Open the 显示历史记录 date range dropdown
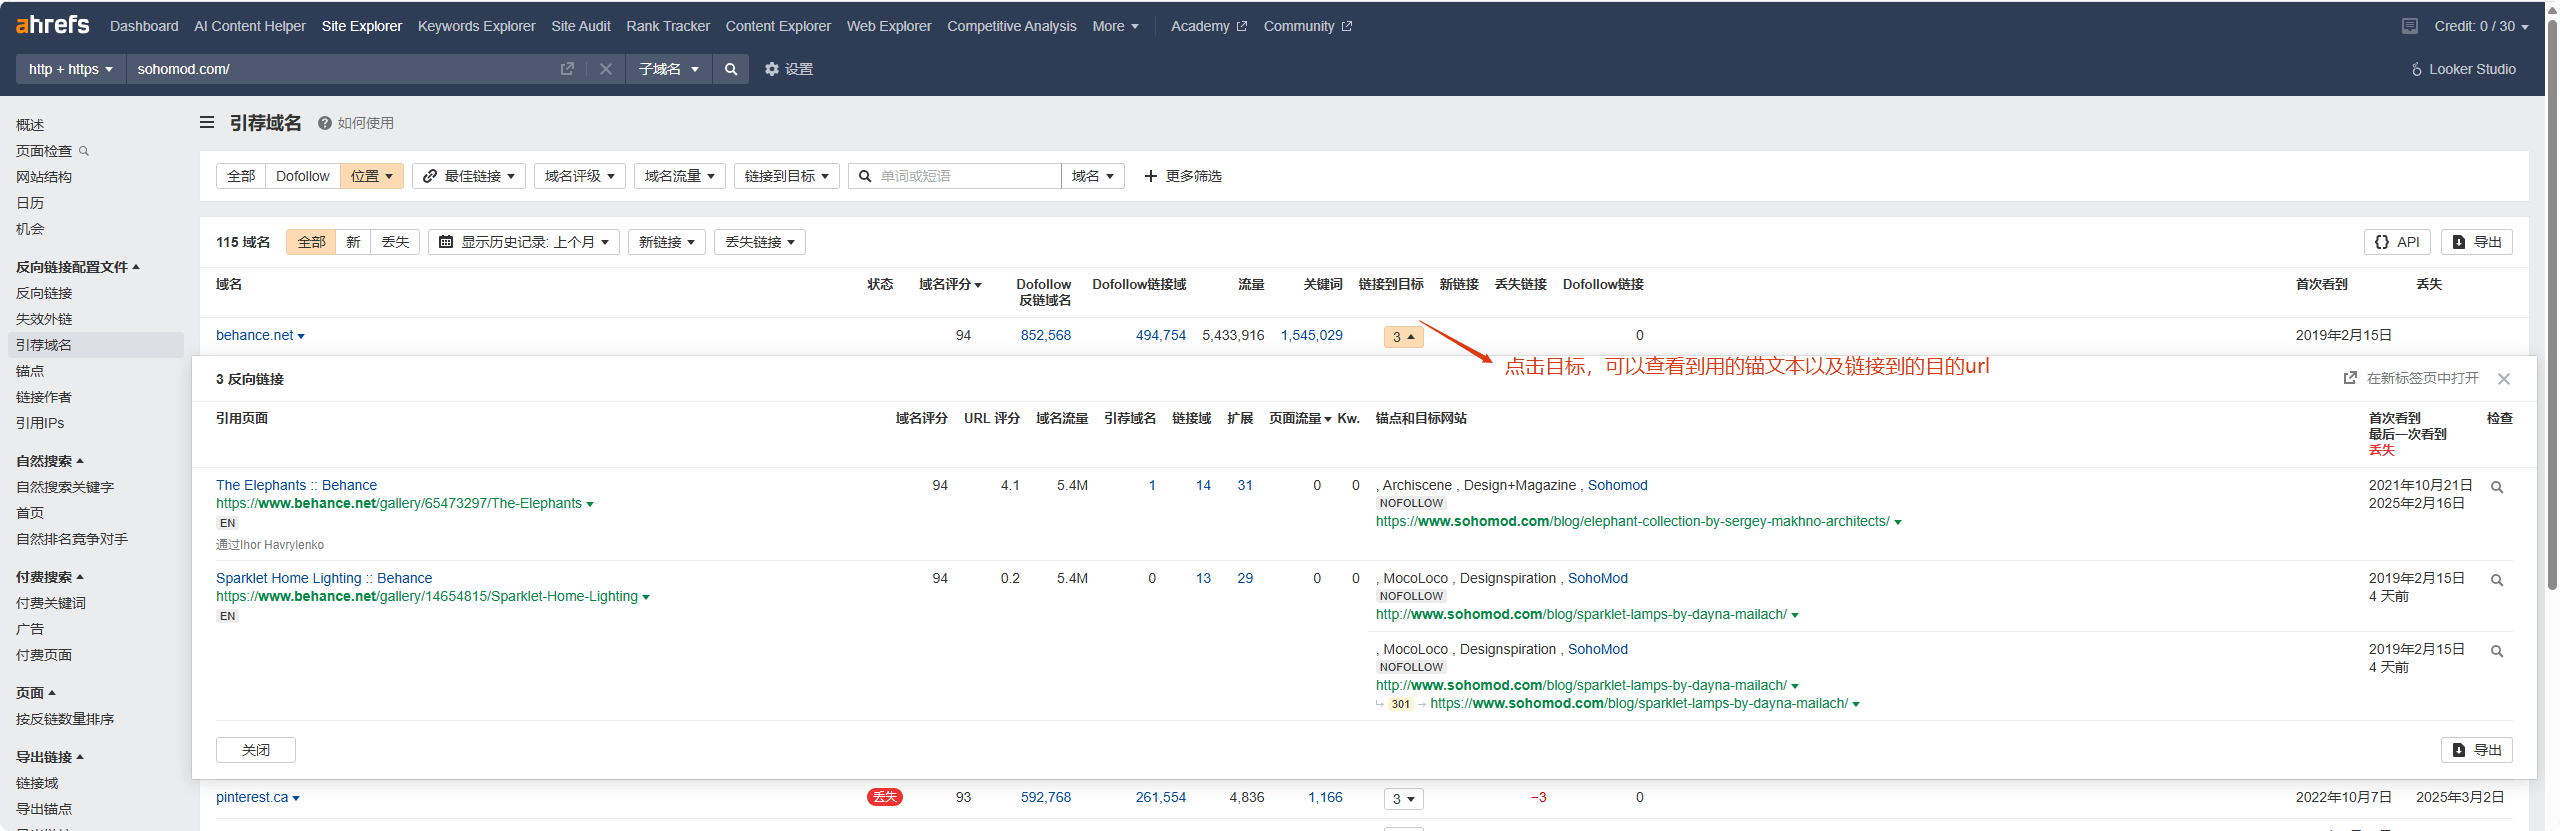This screenshot has height=831, width=2560. [x=524, y=242]
